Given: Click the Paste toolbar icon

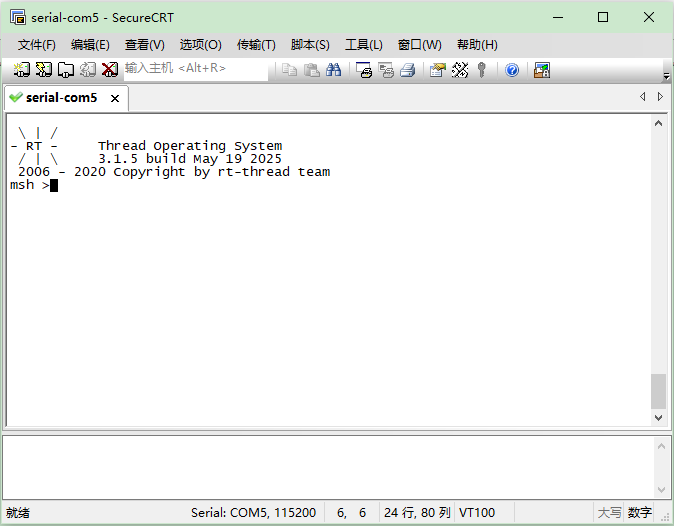Looking at the screenshot, I should 312,70.
